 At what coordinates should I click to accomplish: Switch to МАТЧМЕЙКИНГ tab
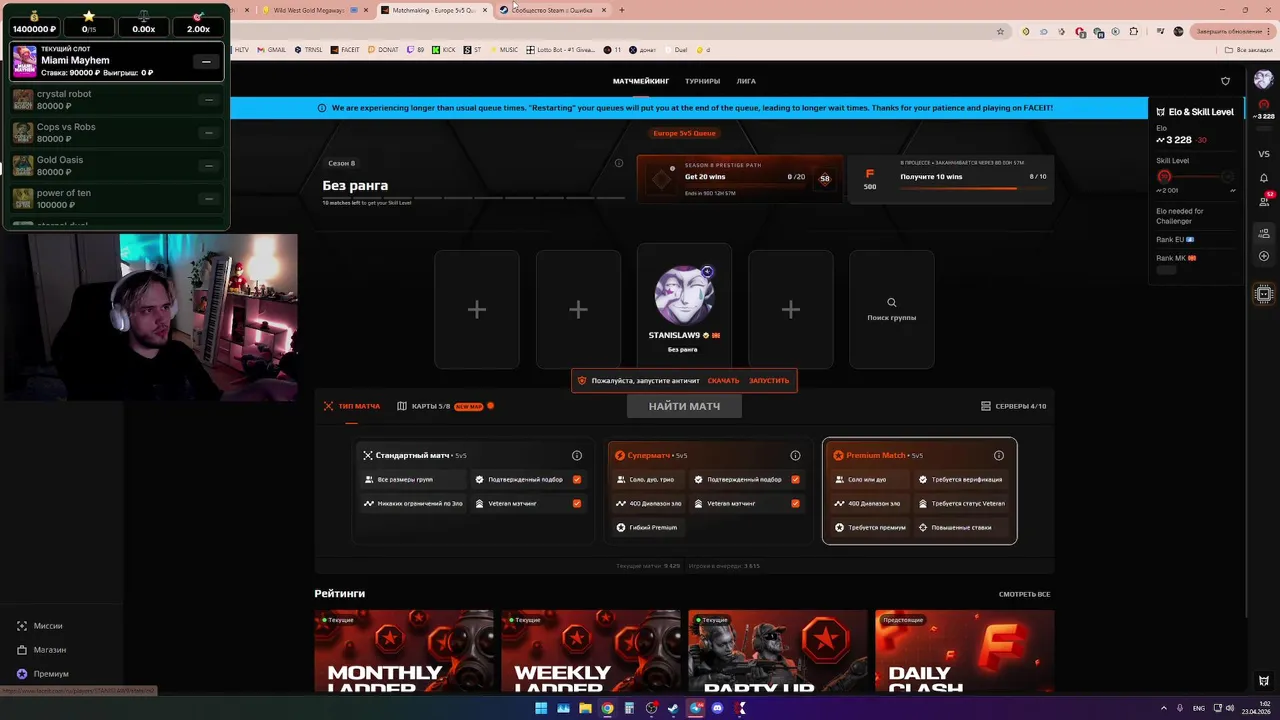(641, 81)
